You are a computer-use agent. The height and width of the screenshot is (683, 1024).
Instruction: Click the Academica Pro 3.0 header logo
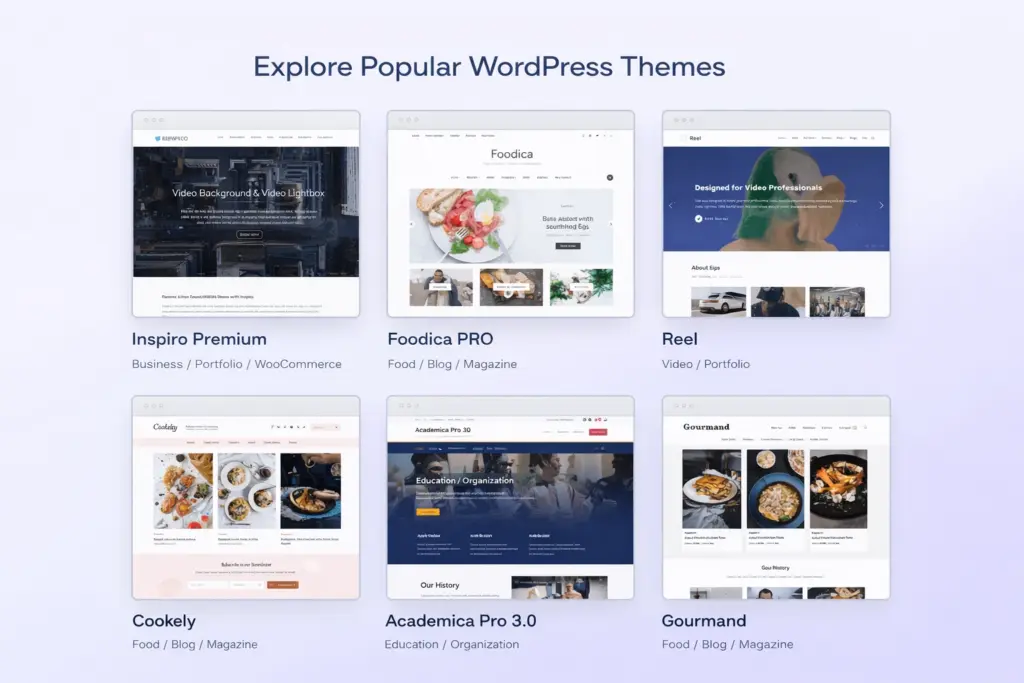pyautogui.click(x=442, y=431)
